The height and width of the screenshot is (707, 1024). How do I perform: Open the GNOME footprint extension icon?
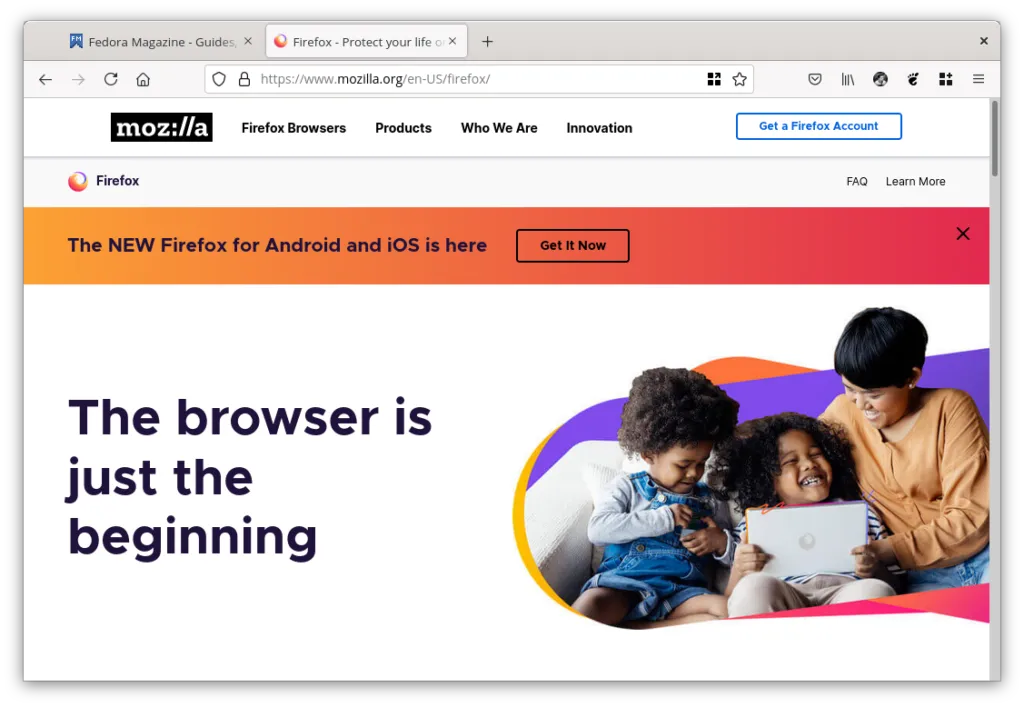[913, 79]
